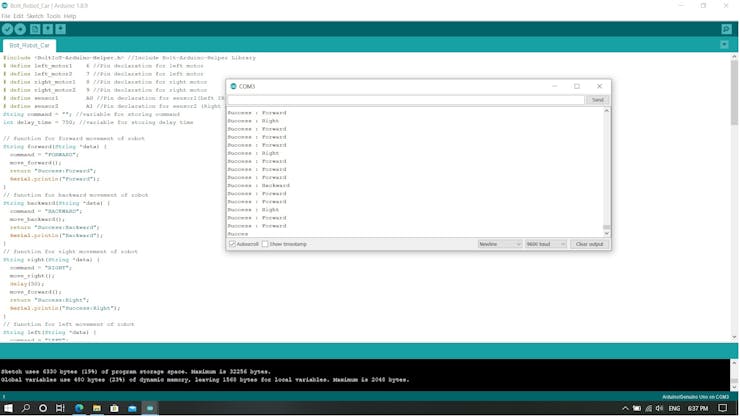
Task: Click the Windows Start button
Action: 8,408
